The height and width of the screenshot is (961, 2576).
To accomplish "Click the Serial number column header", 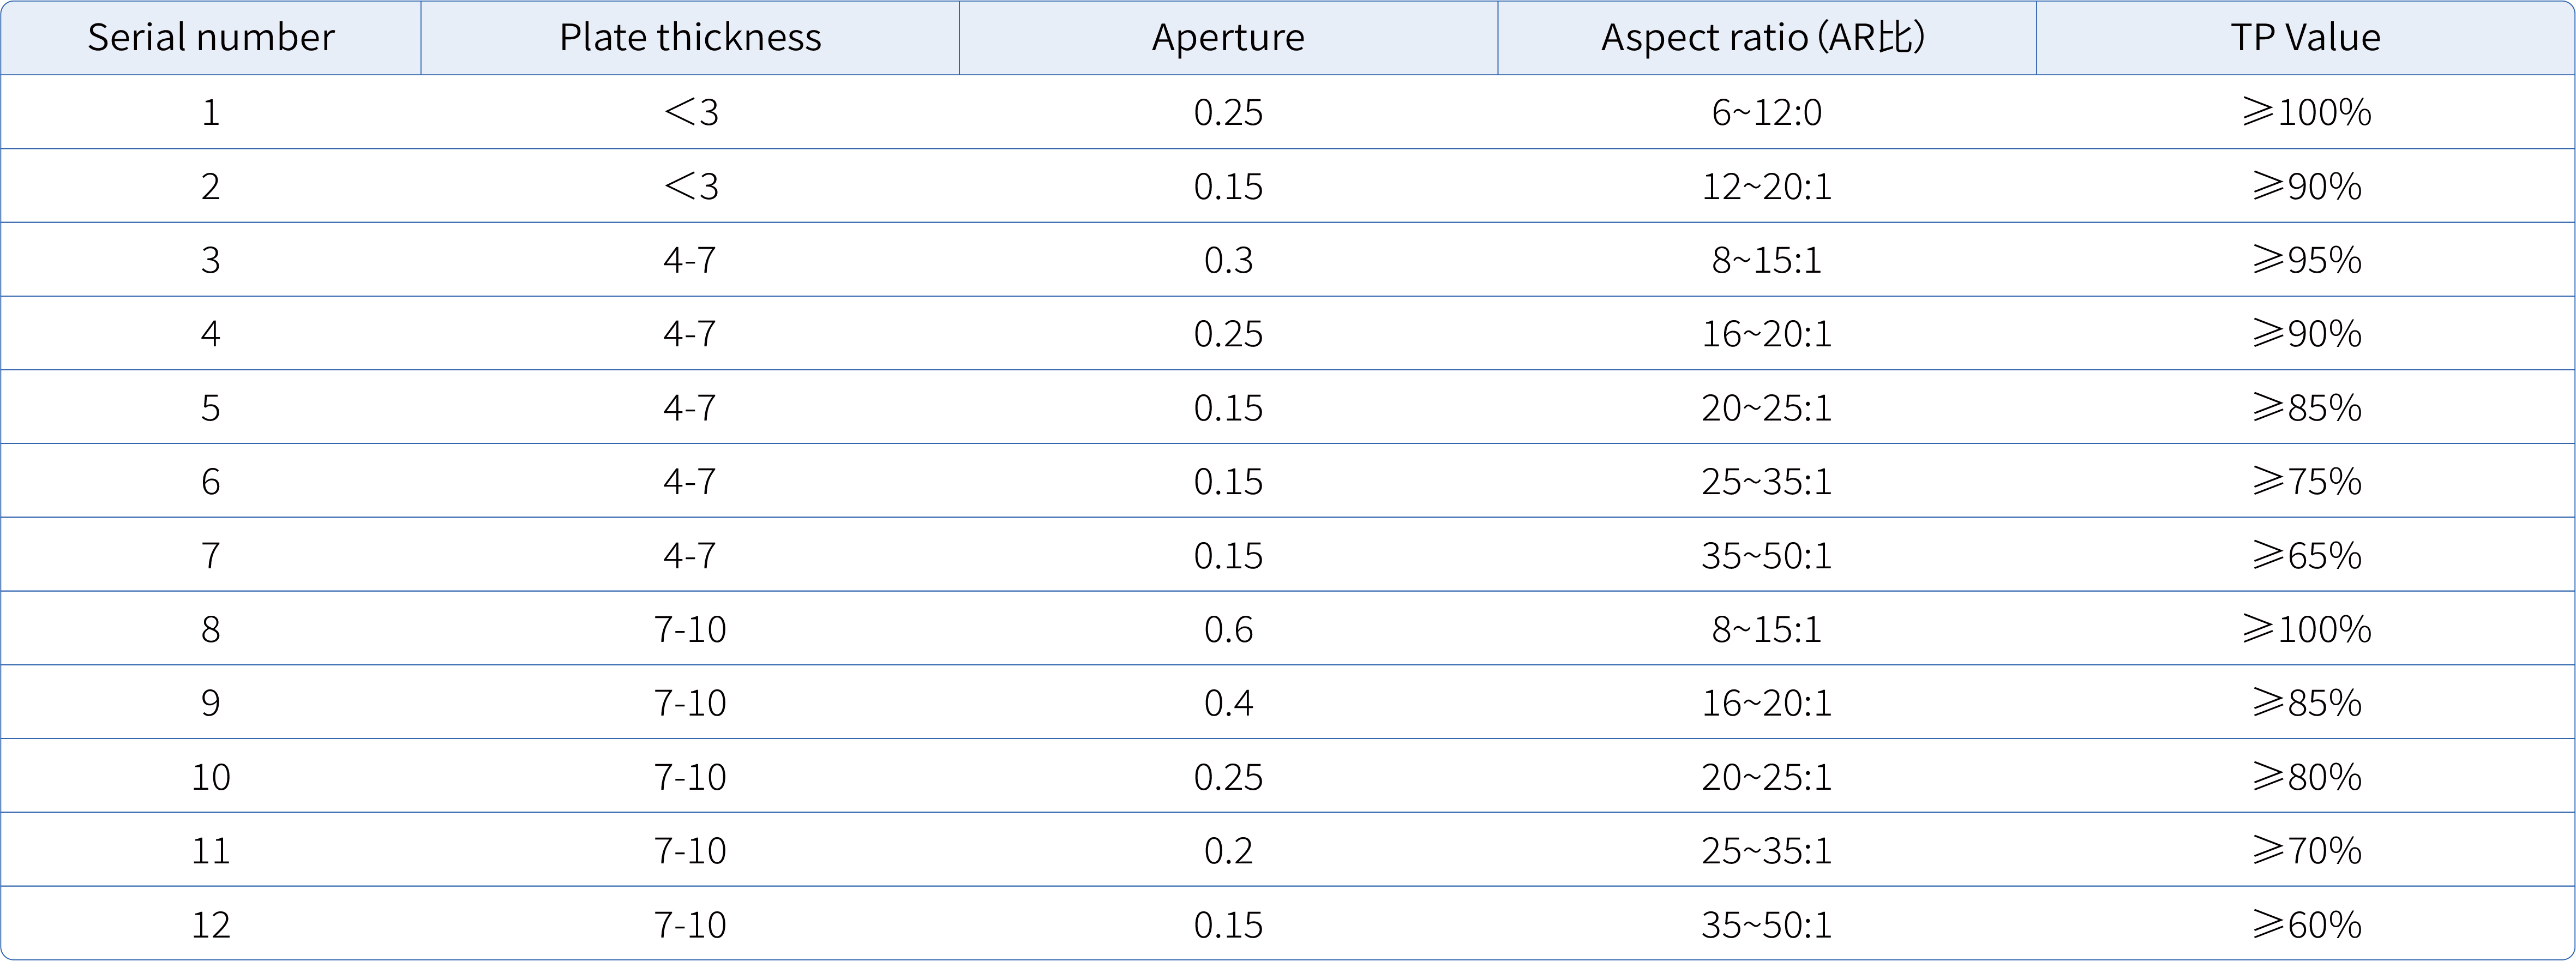I will (210, 38).
